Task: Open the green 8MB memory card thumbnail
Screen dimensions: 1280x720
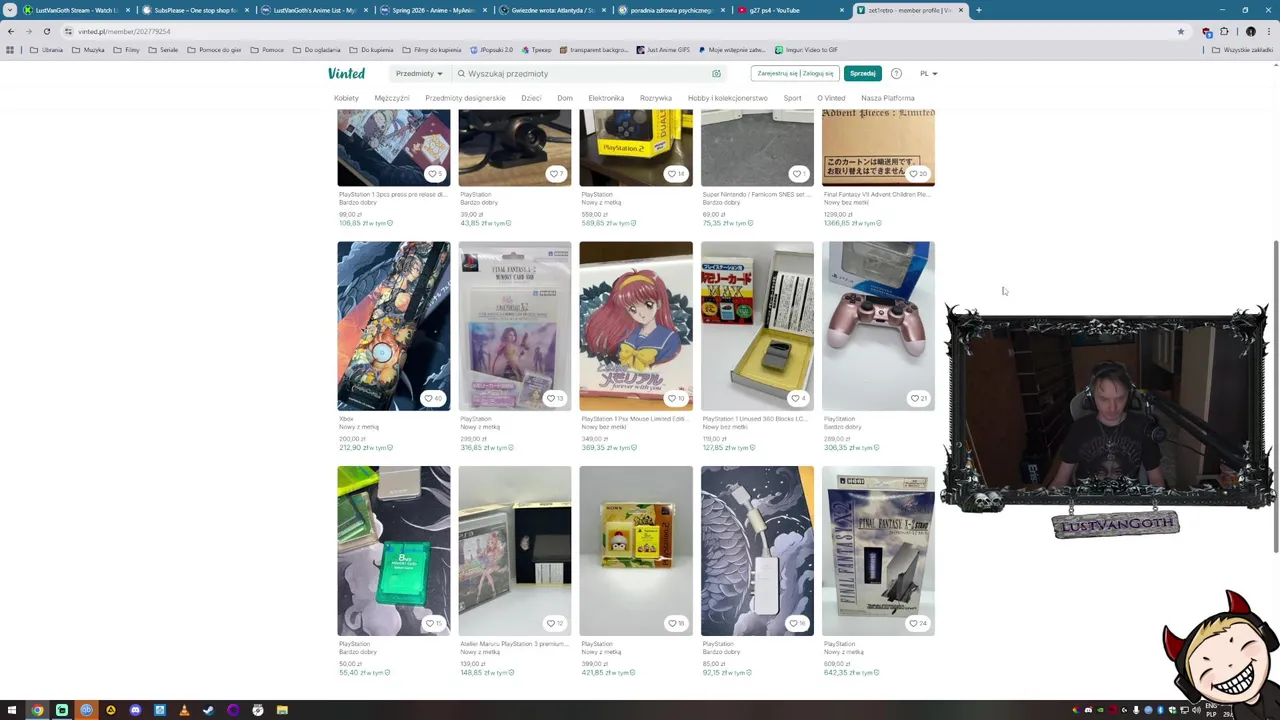Action: coord(394,551)
